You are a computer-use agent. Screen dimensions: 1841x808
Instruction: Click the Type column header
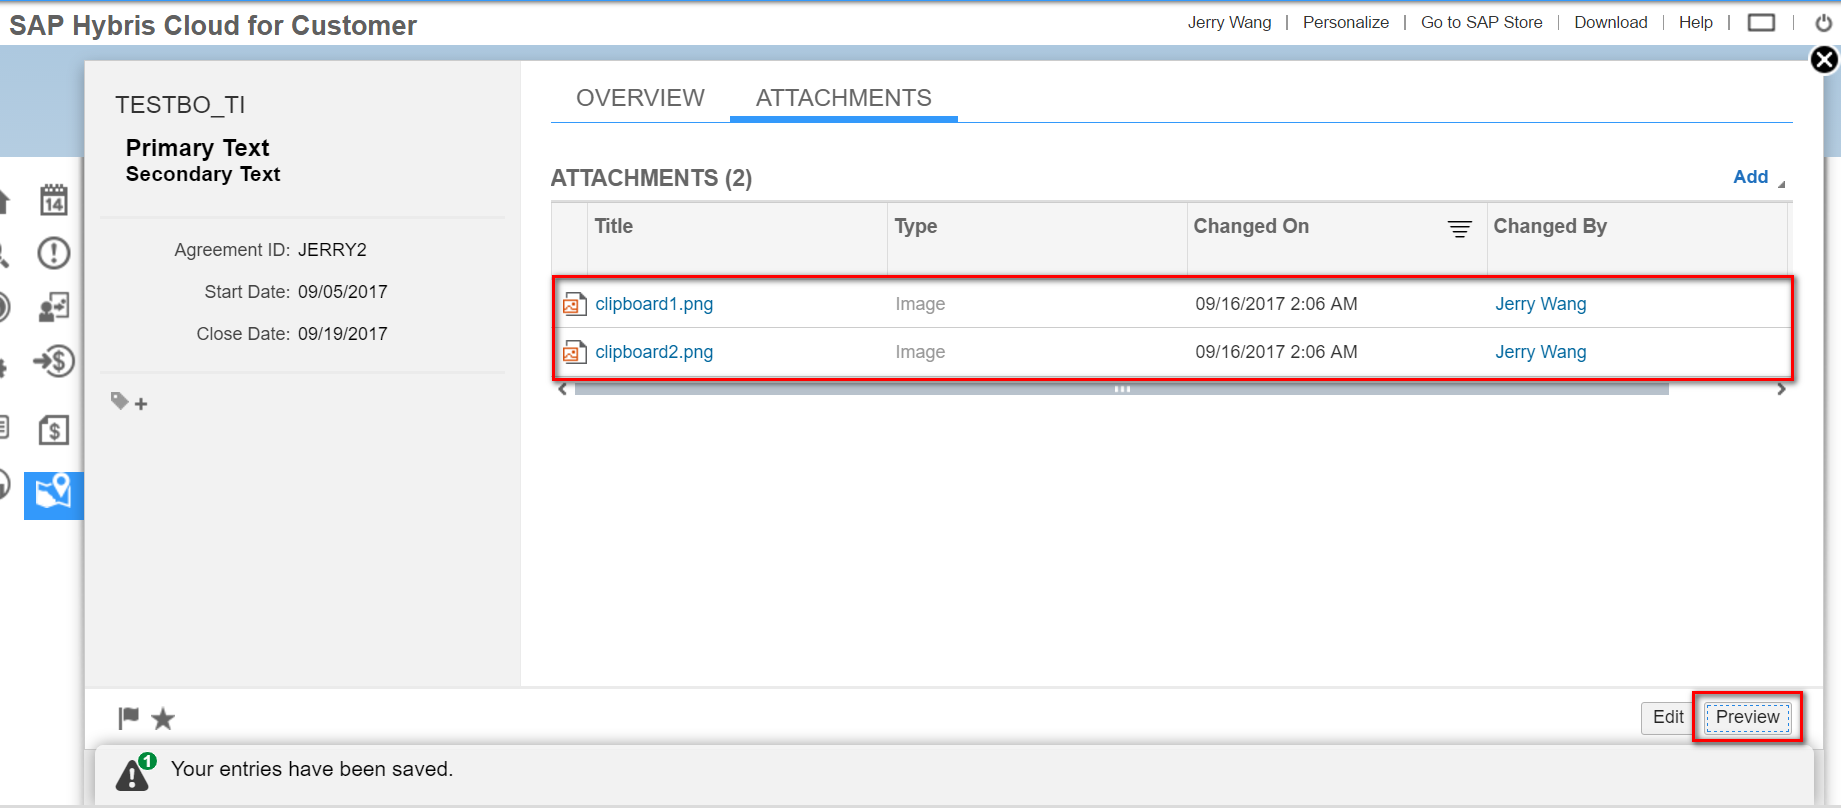[x=915, y=226]
